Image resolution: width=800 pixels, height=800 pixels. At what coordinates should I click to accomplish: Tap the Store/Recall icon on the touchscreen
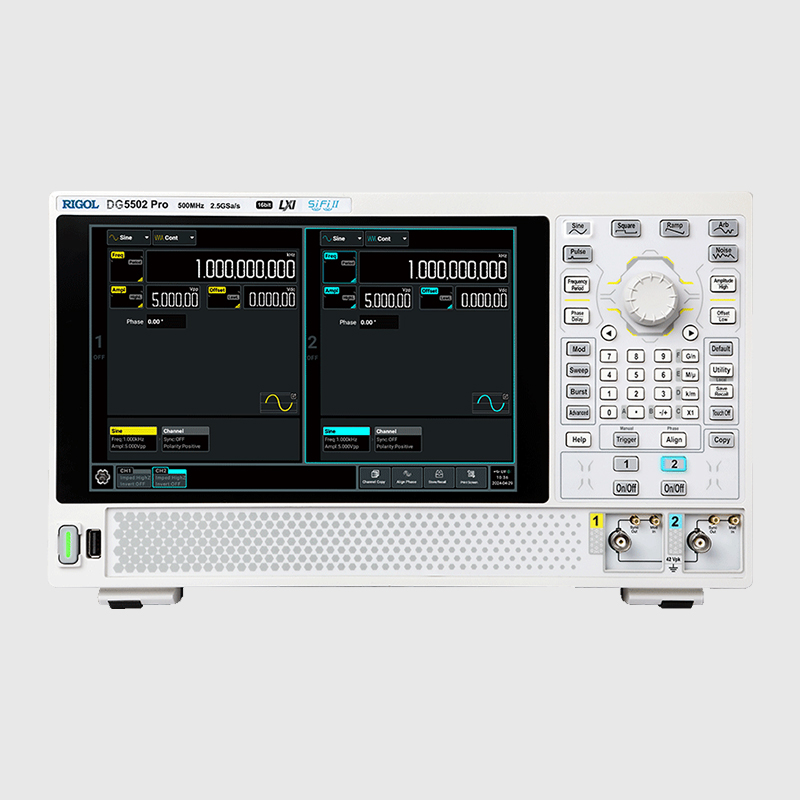coord(438,477)
